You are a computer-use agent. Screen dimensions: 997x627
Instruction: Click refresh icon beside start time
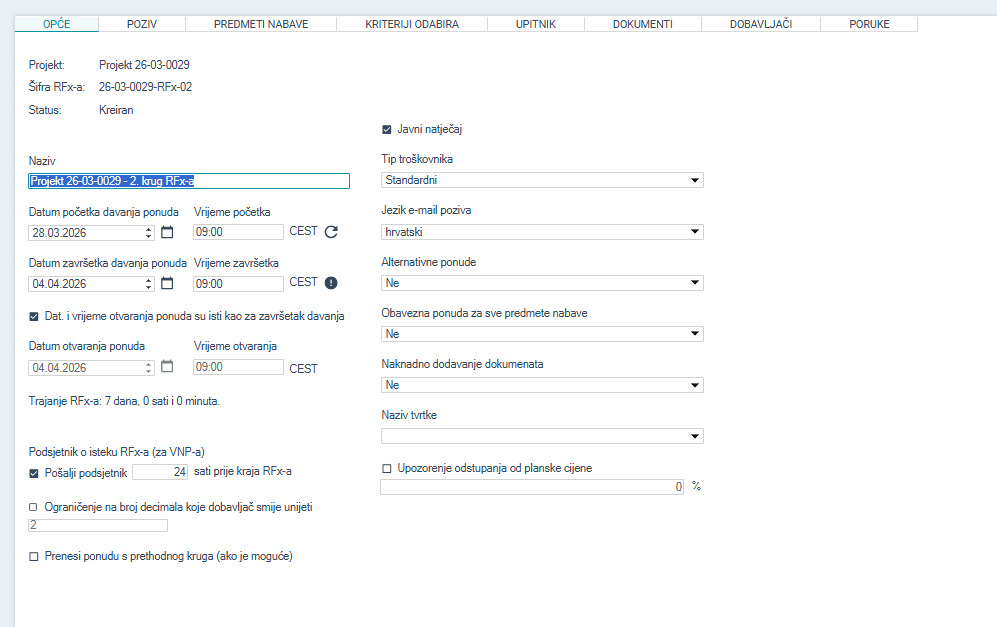[x=332, y=232]
